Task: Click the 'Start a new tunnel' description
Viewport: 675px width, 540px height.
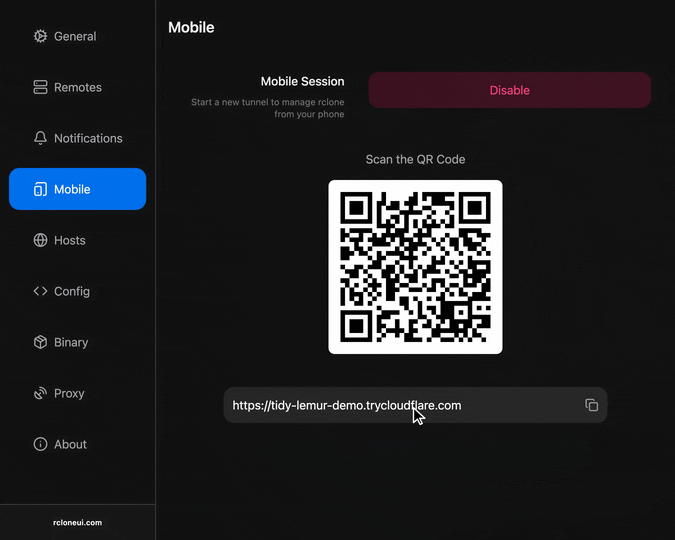Action: [267, 108]
